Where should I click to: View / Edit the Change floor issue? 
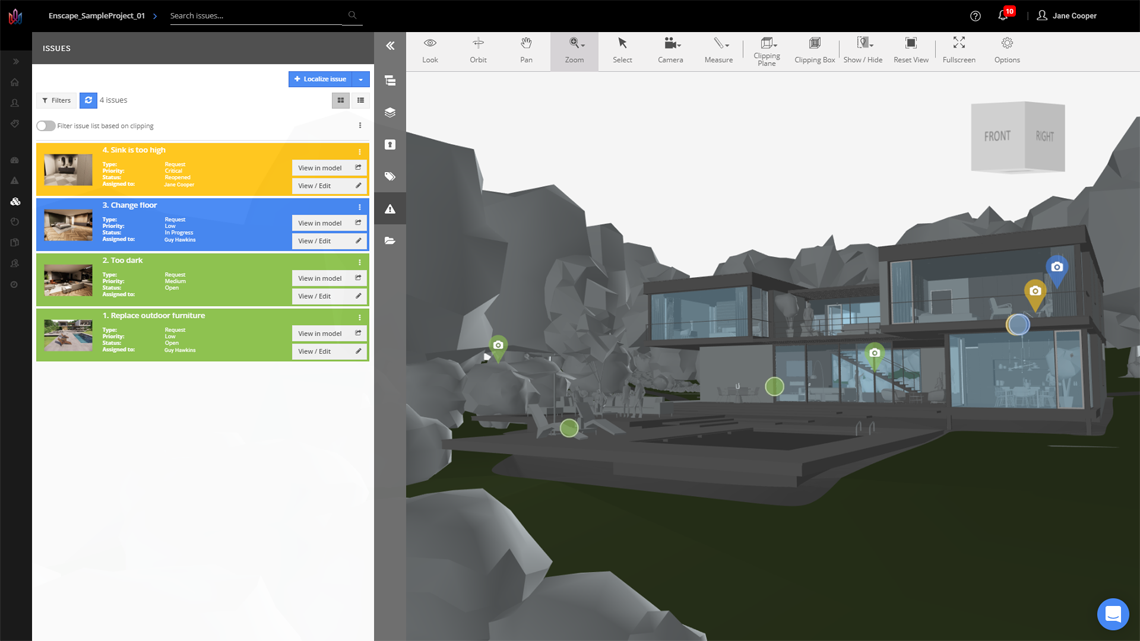(x=329, y=241)
